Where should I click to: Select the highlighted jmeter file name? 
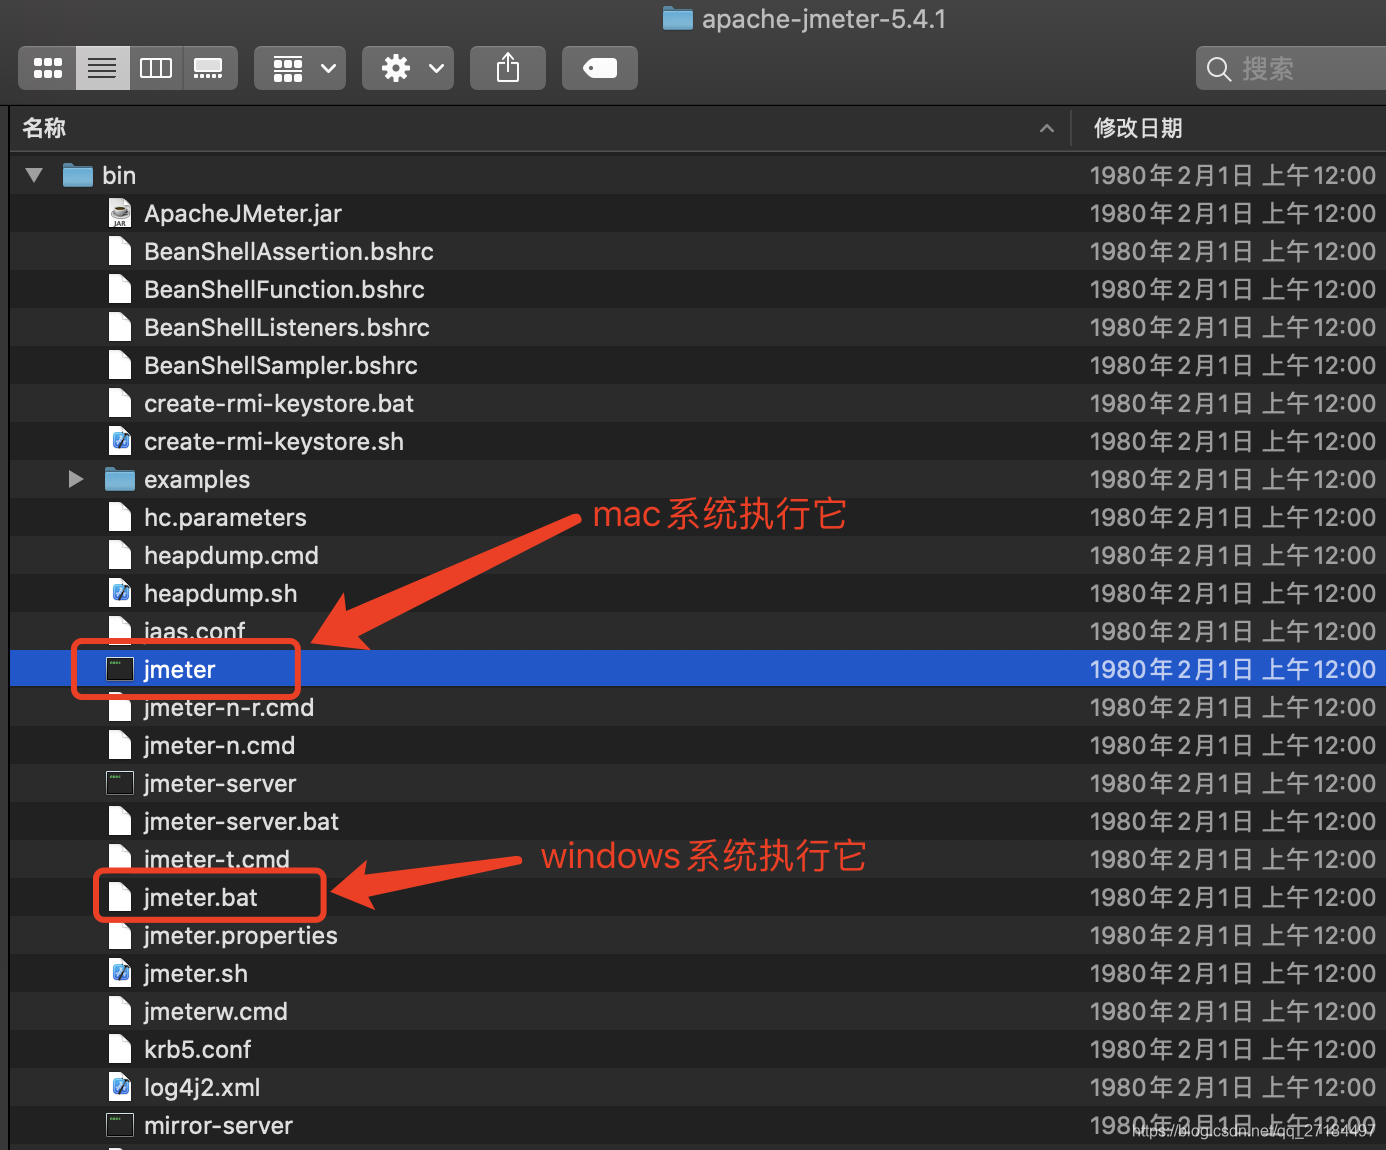coord(179,669)
